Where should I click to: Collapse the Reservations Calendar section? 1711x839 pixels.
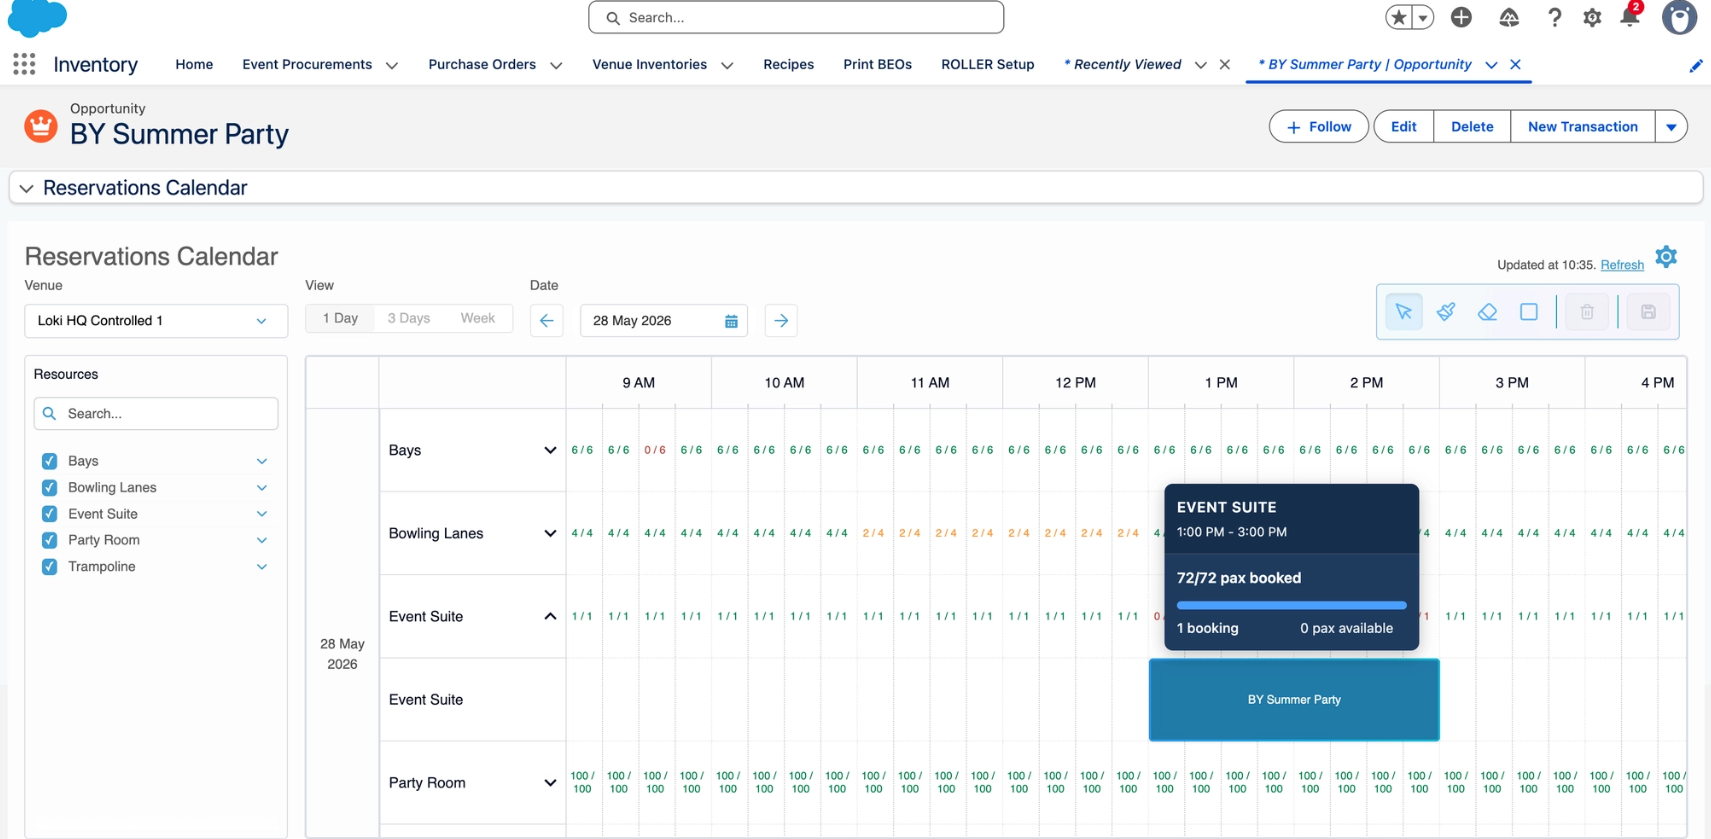point(27,188)
